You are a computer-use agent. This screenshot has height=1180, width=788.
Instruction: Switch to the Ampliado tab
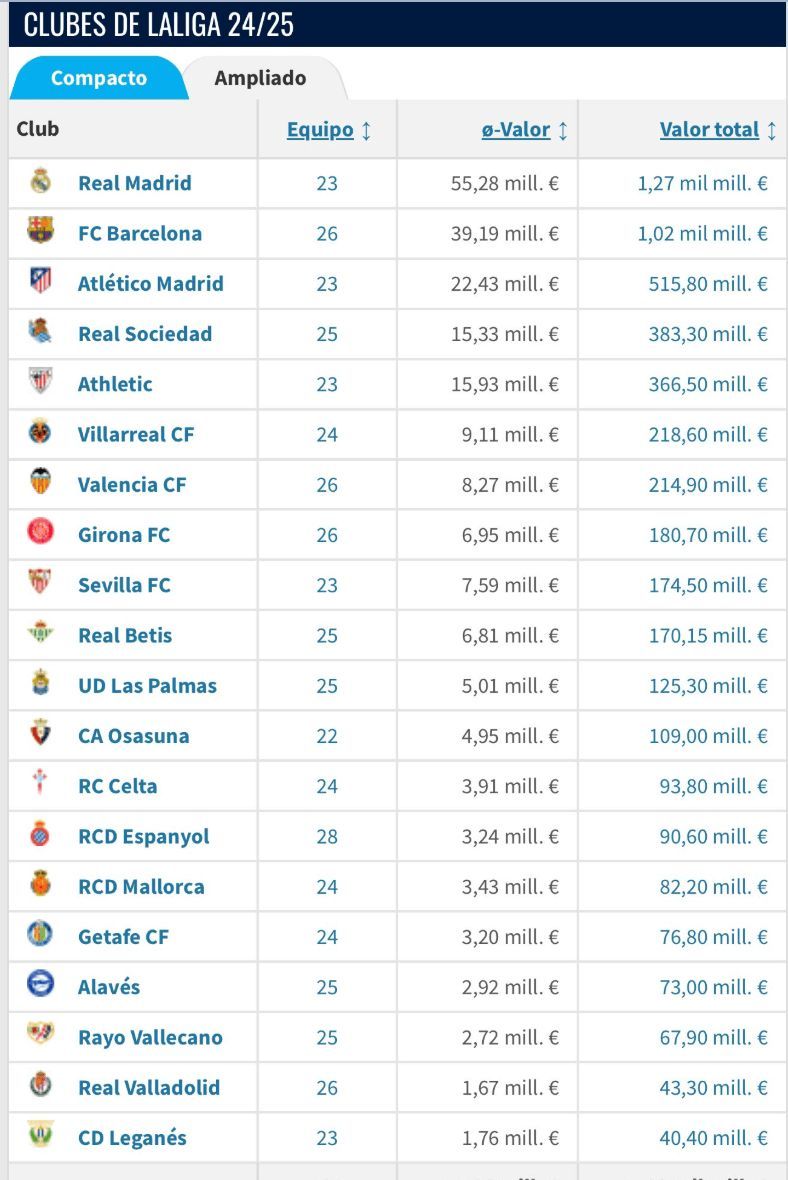(x=259, y=77)
